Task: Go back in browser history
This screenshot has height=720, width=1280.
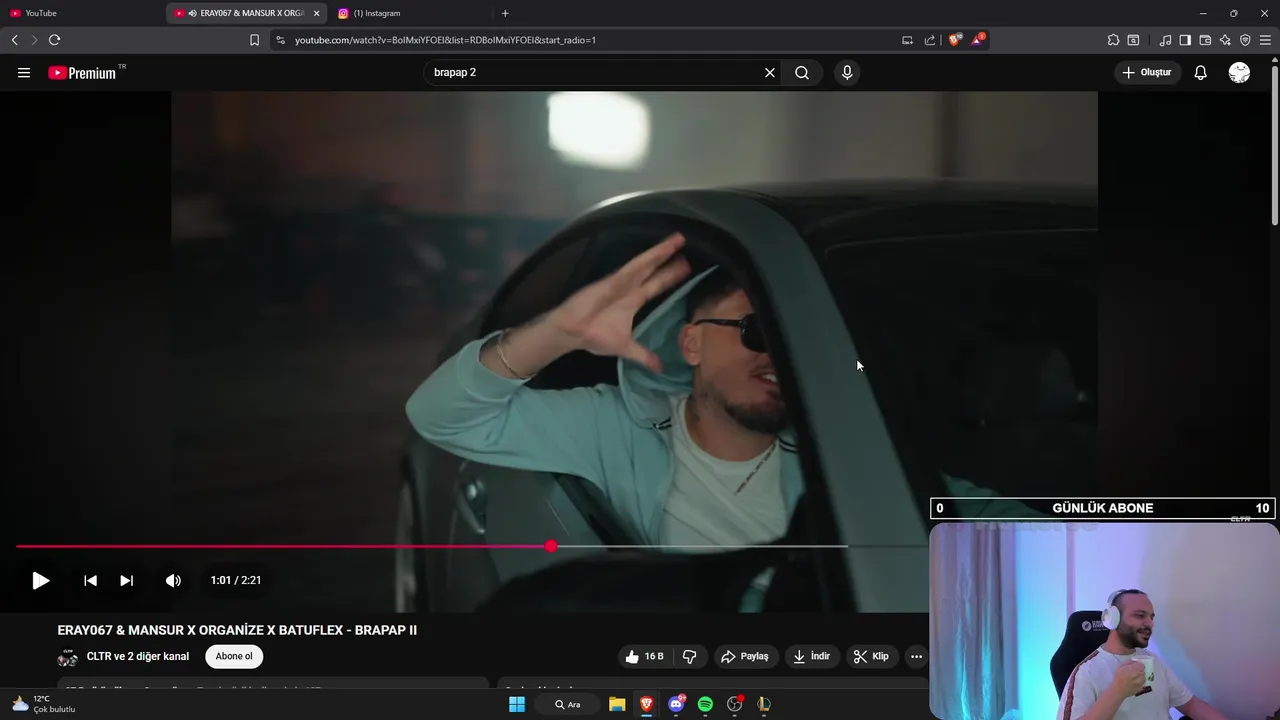Action: (x=14, y=40)
